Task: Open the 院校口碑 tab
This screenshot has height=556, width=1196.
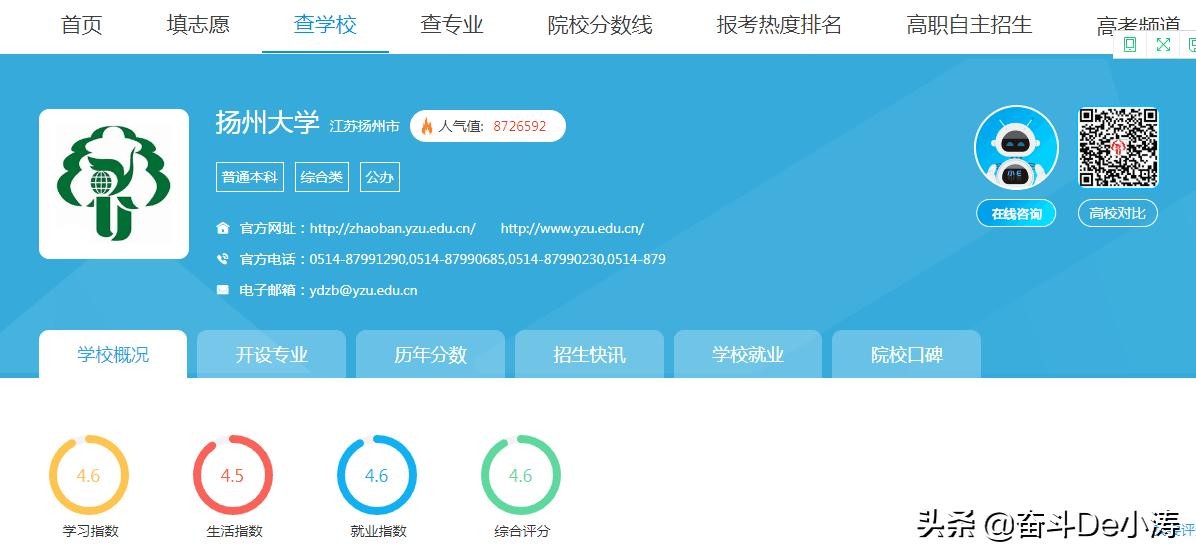Action: coord(906,355)
